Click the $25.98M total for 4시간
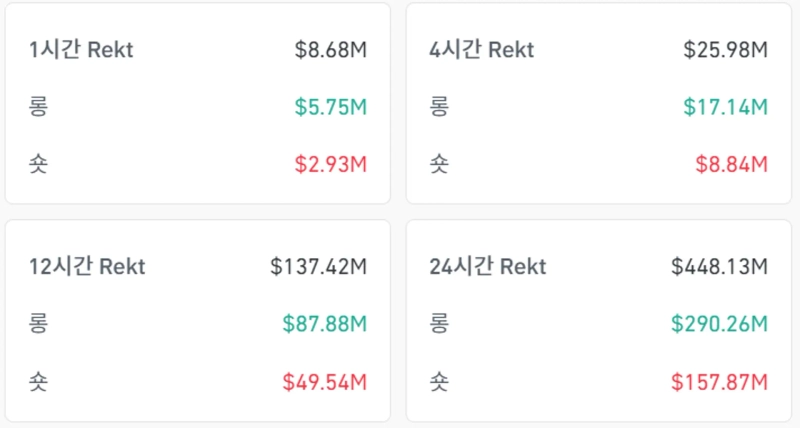800x428 pixels. (725, 49)
